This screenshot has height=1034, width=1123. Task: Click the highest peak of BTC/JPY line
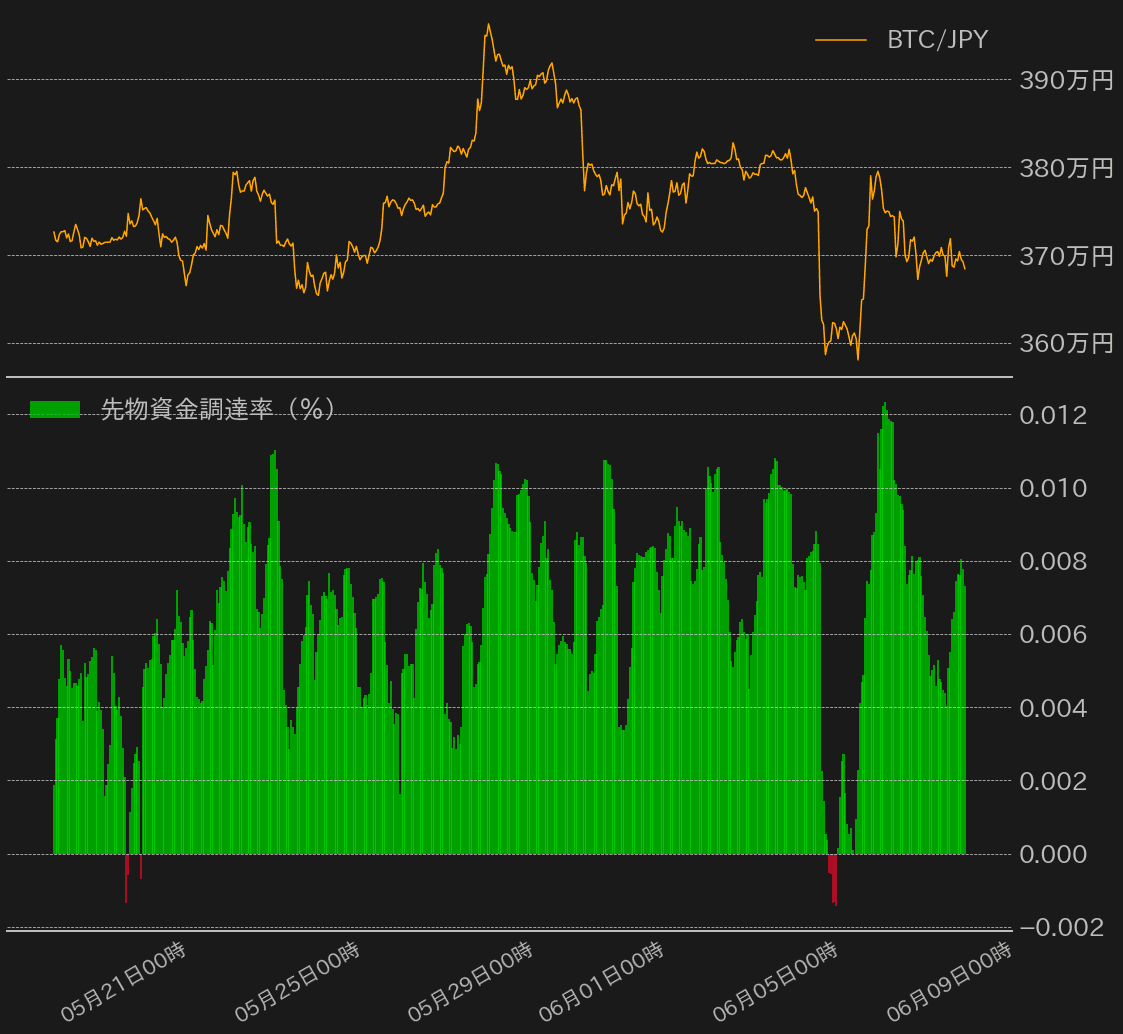(488, 26)
